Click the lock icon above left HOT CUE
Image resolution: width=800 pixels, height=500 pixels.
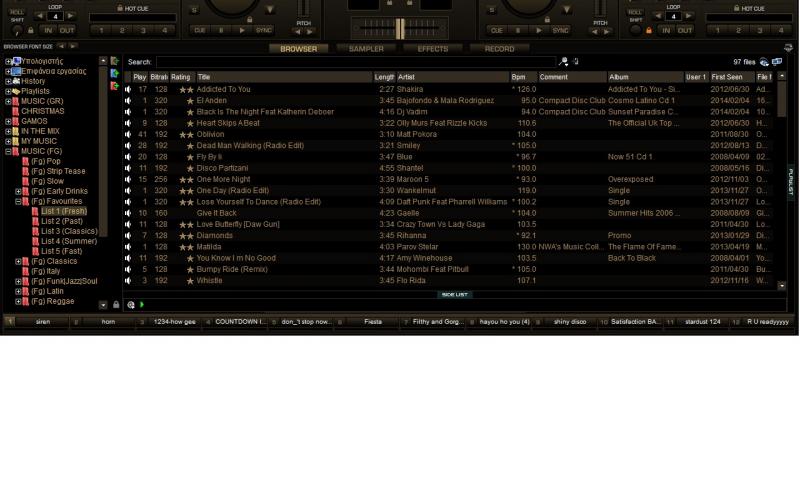[x=120, y=8]
